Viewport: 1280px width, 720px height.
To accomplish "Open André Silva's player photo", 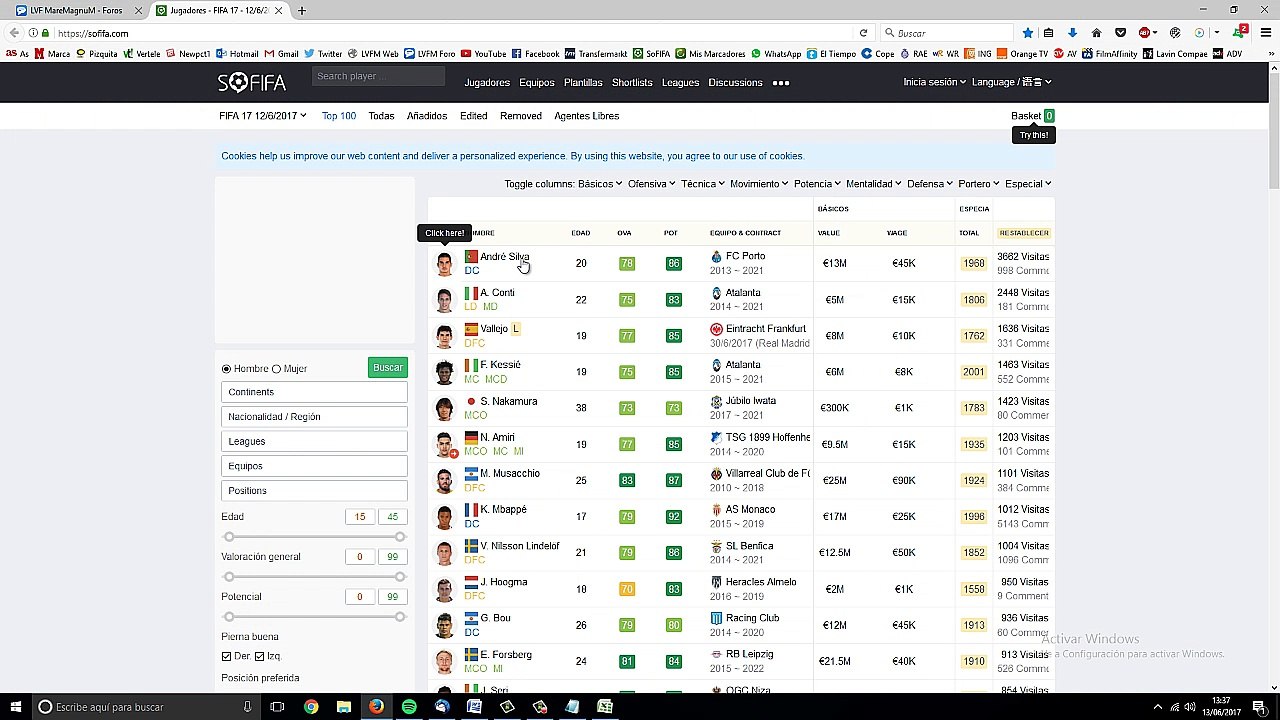I will tap(444, 264).
